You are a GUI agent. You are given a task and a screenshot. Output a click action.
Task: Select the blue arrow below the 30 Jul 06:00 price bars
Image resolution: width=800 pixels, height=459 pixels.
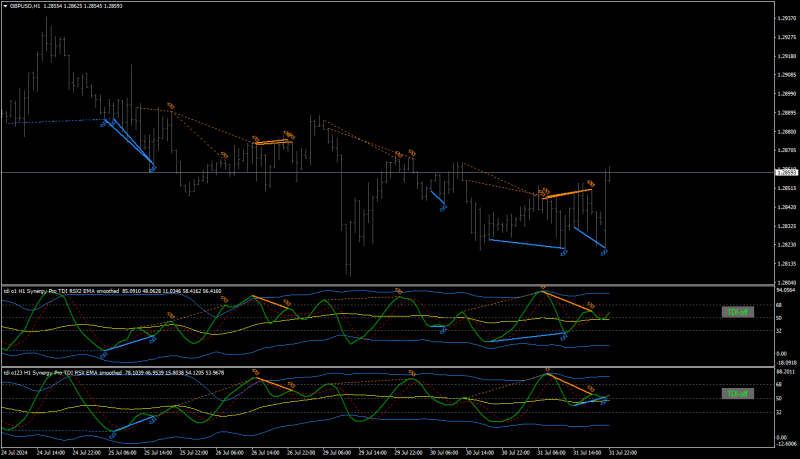pos(443,208)
